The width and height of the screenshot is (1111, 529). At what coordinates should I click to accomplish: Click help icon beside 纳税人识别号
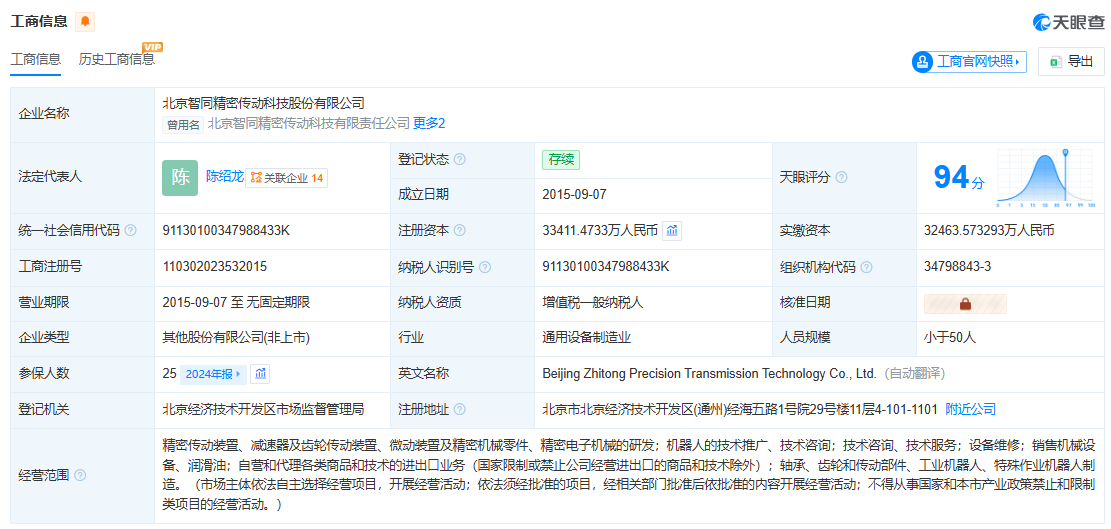click(485, 267)
